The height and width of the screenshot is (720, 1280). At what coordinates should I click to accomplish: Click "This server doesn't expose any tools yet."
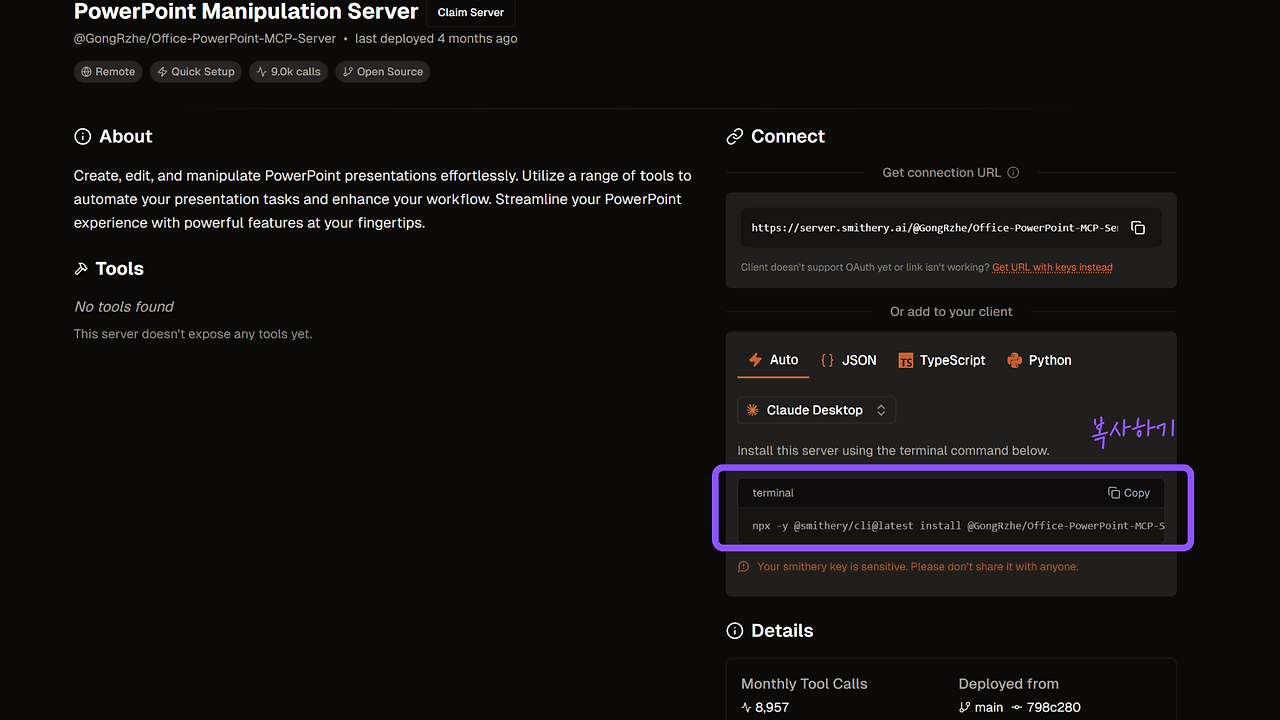193,334
